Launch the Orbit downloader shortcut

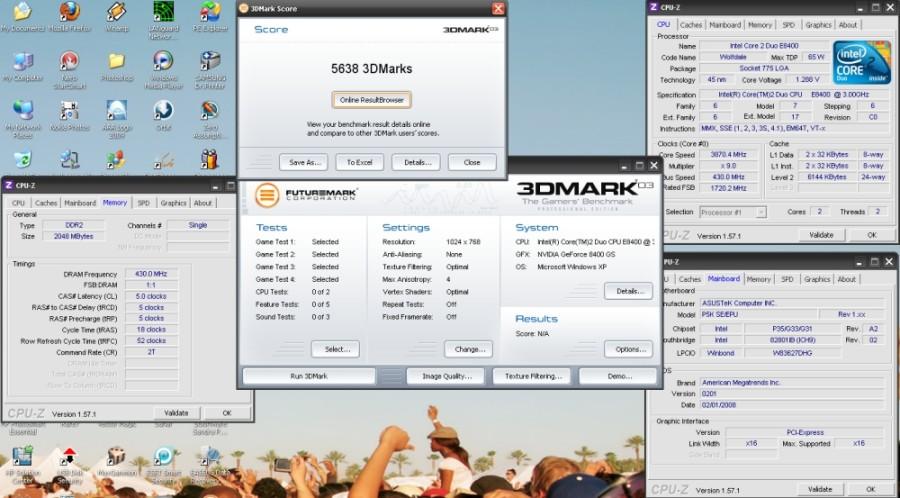[164, 111]
